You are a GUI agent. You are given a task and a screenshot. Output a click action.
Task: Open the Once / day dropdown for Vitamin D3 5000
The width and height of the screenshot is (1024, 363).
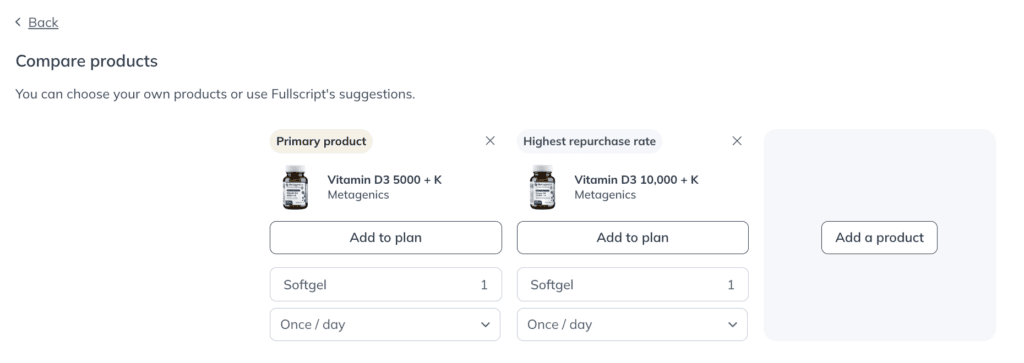(x=385, y=324)
